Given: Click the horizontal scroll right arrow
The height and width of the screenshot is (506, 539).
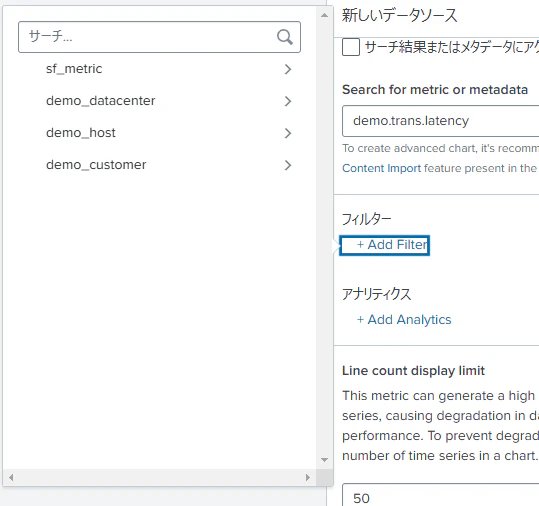Looking at the screenshot, I should click(x=308, y=477).
